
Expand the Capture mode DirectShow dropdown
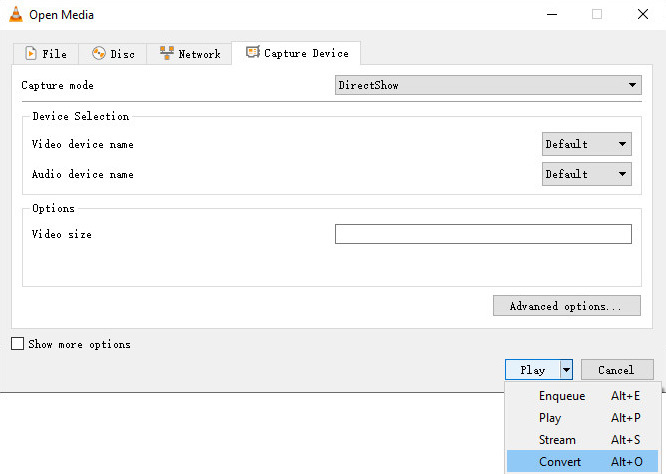point(488,85)
